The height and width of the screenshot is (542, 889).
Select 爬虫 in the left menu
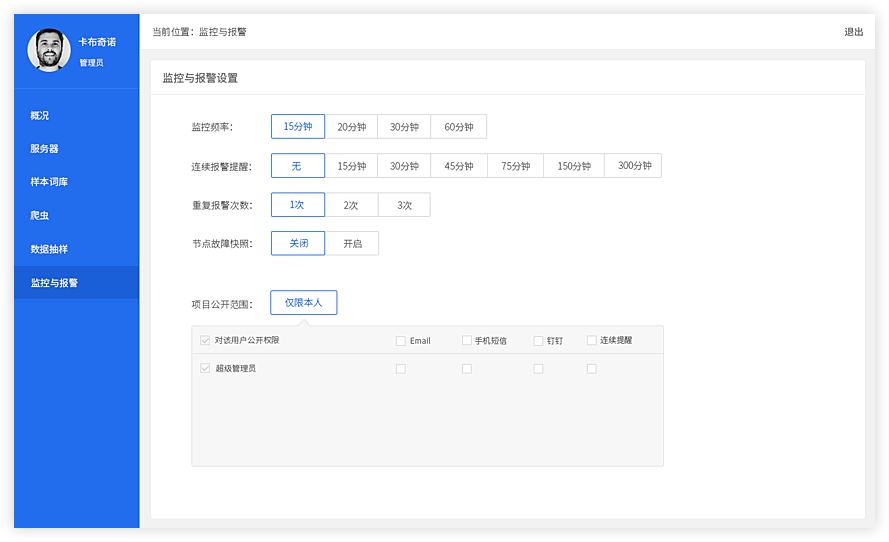[40, 216]
